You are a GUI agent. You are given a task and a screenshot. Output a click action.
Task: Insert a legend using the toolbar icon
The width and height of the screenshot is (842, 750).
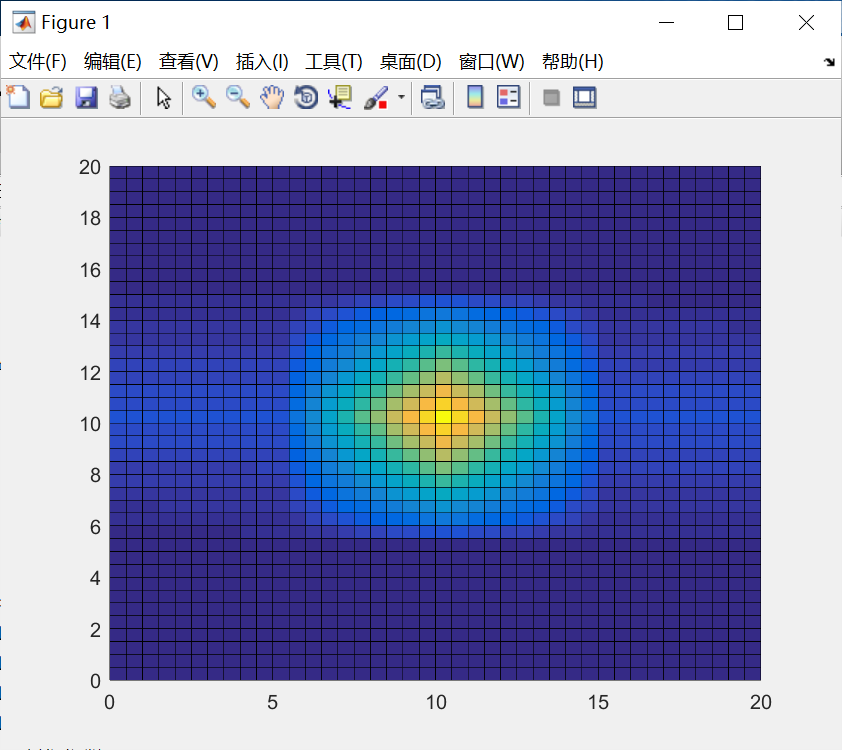pos(509,97)
